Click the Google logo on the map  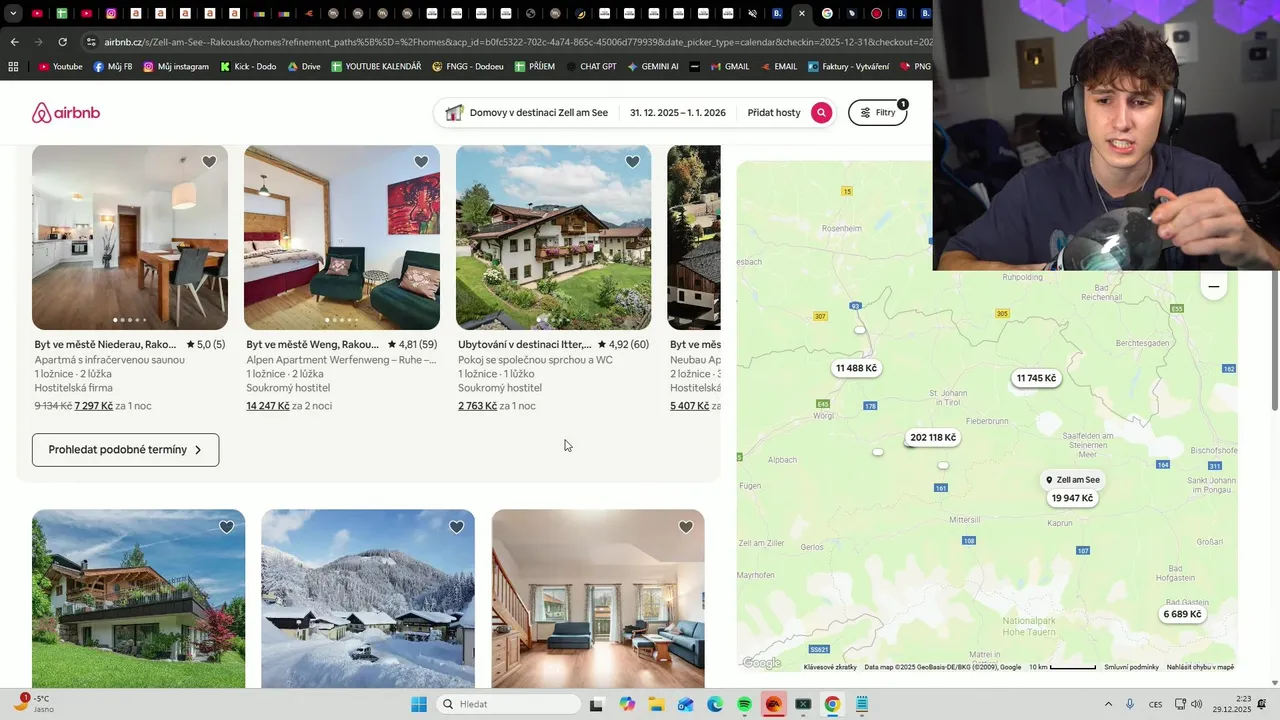[761, 663]
